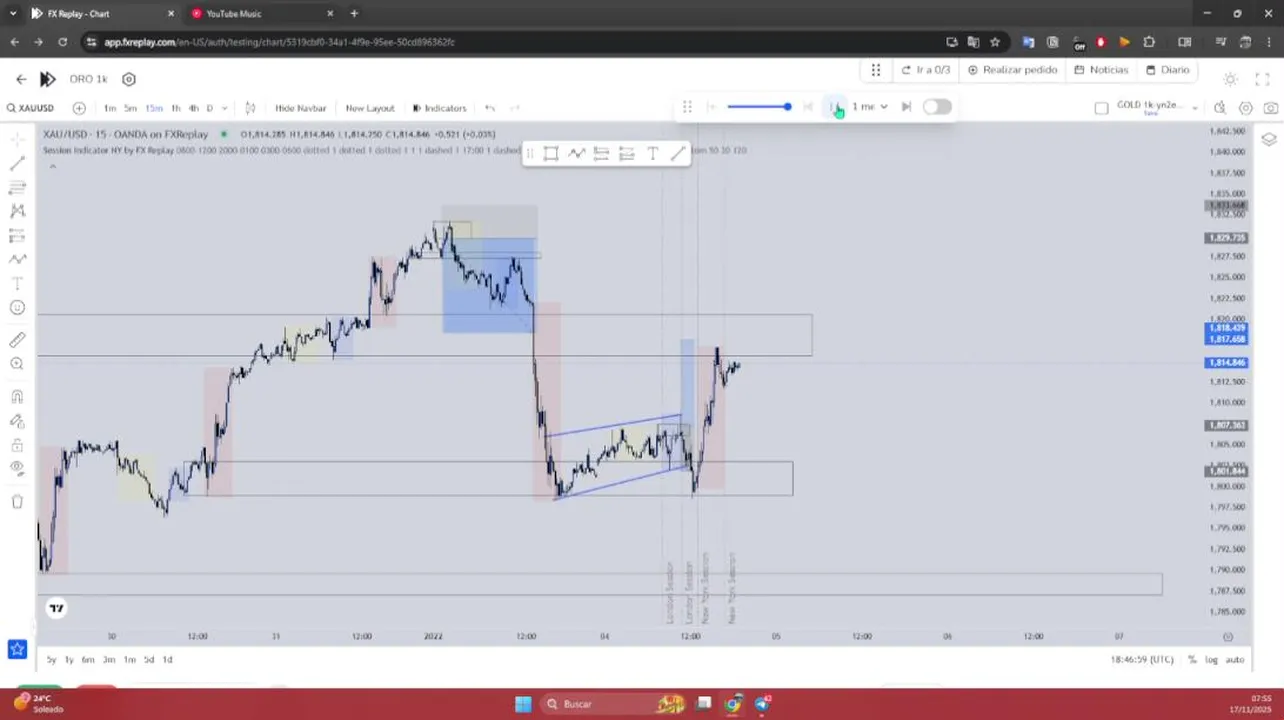This screenshot has width=1284, height=720.
Task: Toggle light/dark theme sun icon
Action: click(x=1231, y=79)
